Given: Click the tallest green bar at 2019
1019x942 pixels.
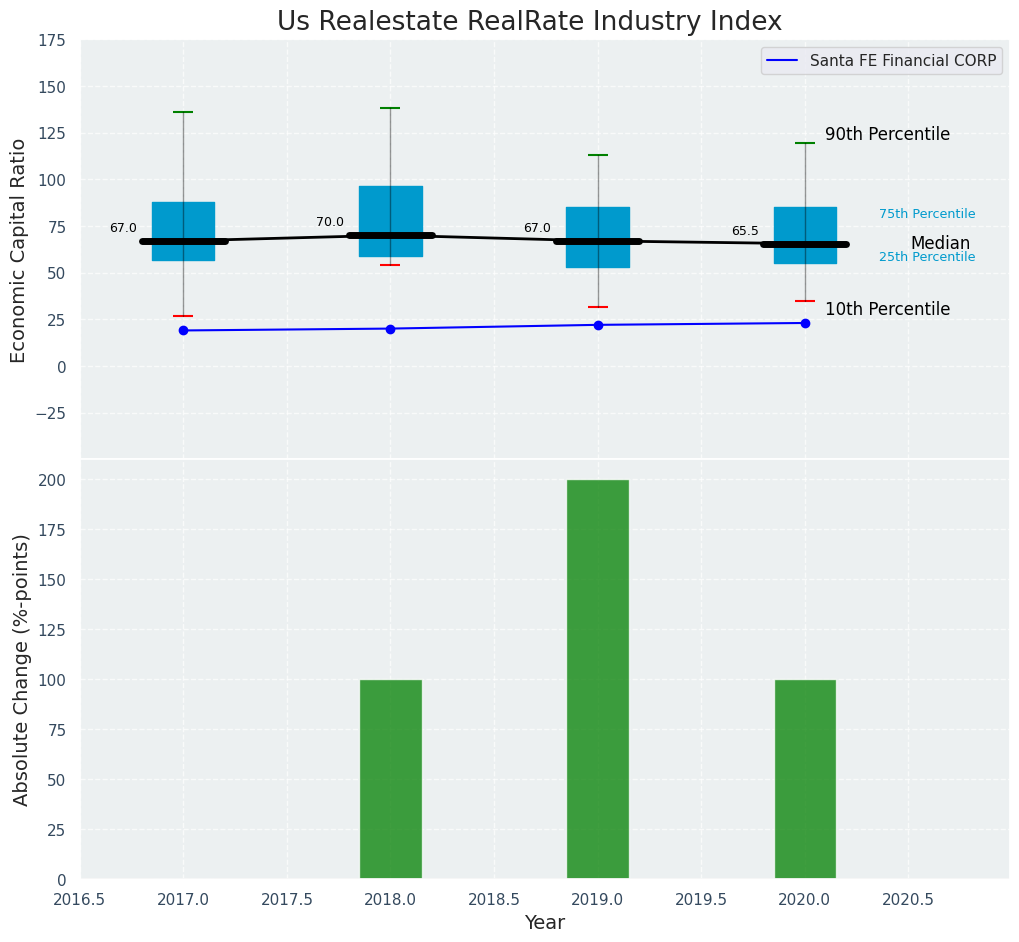Looking at the screenshot, I should (x=598, y=679).
